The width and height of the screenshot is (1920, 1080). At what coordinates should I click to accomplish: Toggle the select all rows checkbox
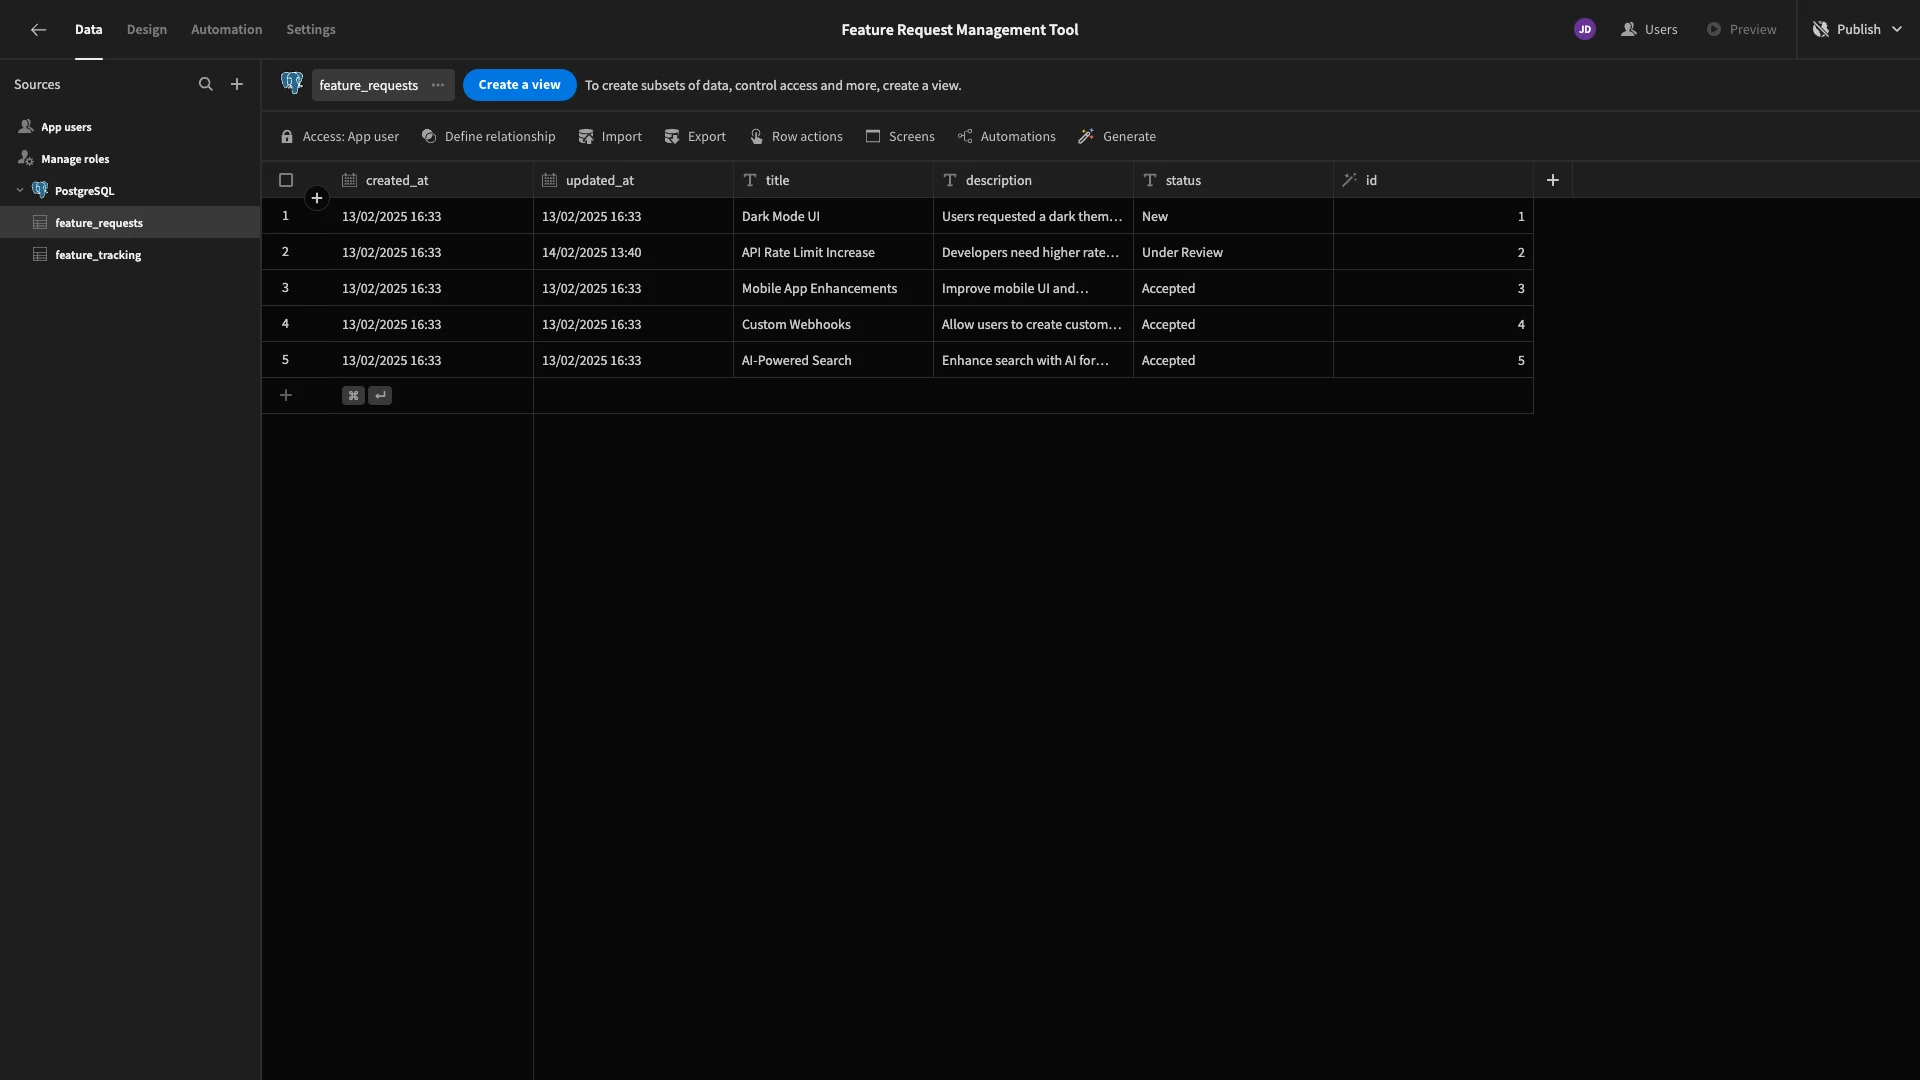coord(286,180)
